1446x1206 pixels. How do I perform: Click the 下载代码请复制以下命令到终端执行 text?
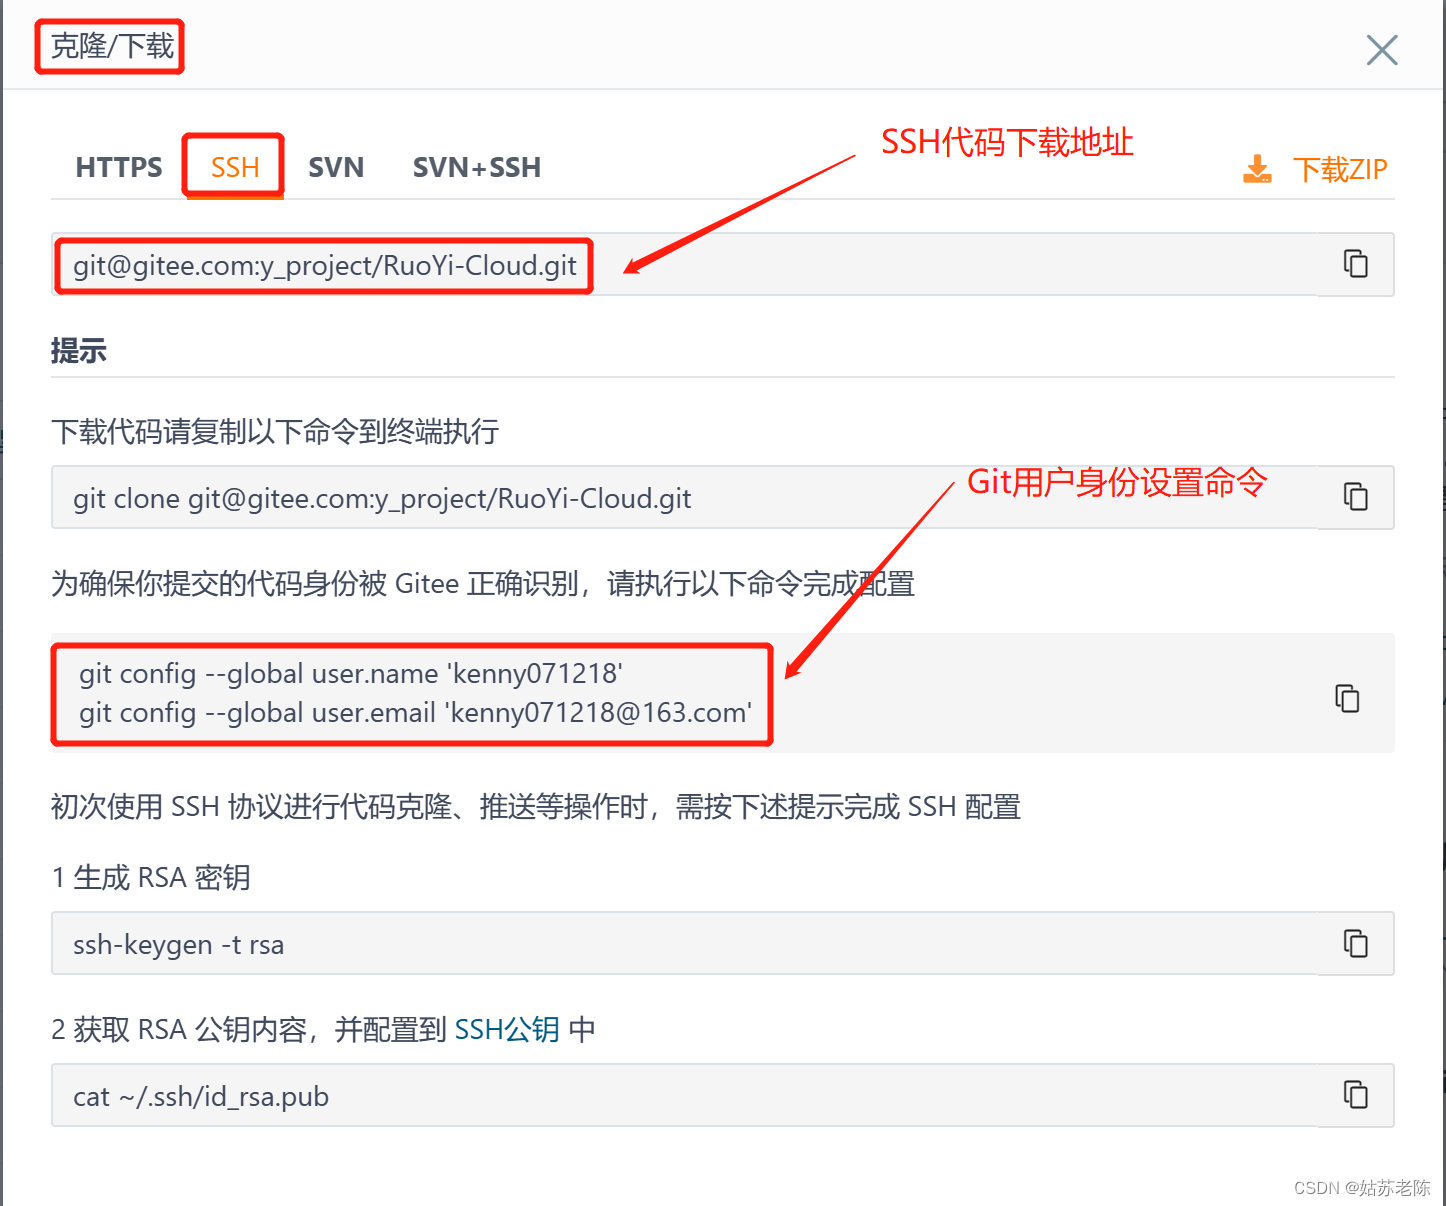click(x=275, y=431)
